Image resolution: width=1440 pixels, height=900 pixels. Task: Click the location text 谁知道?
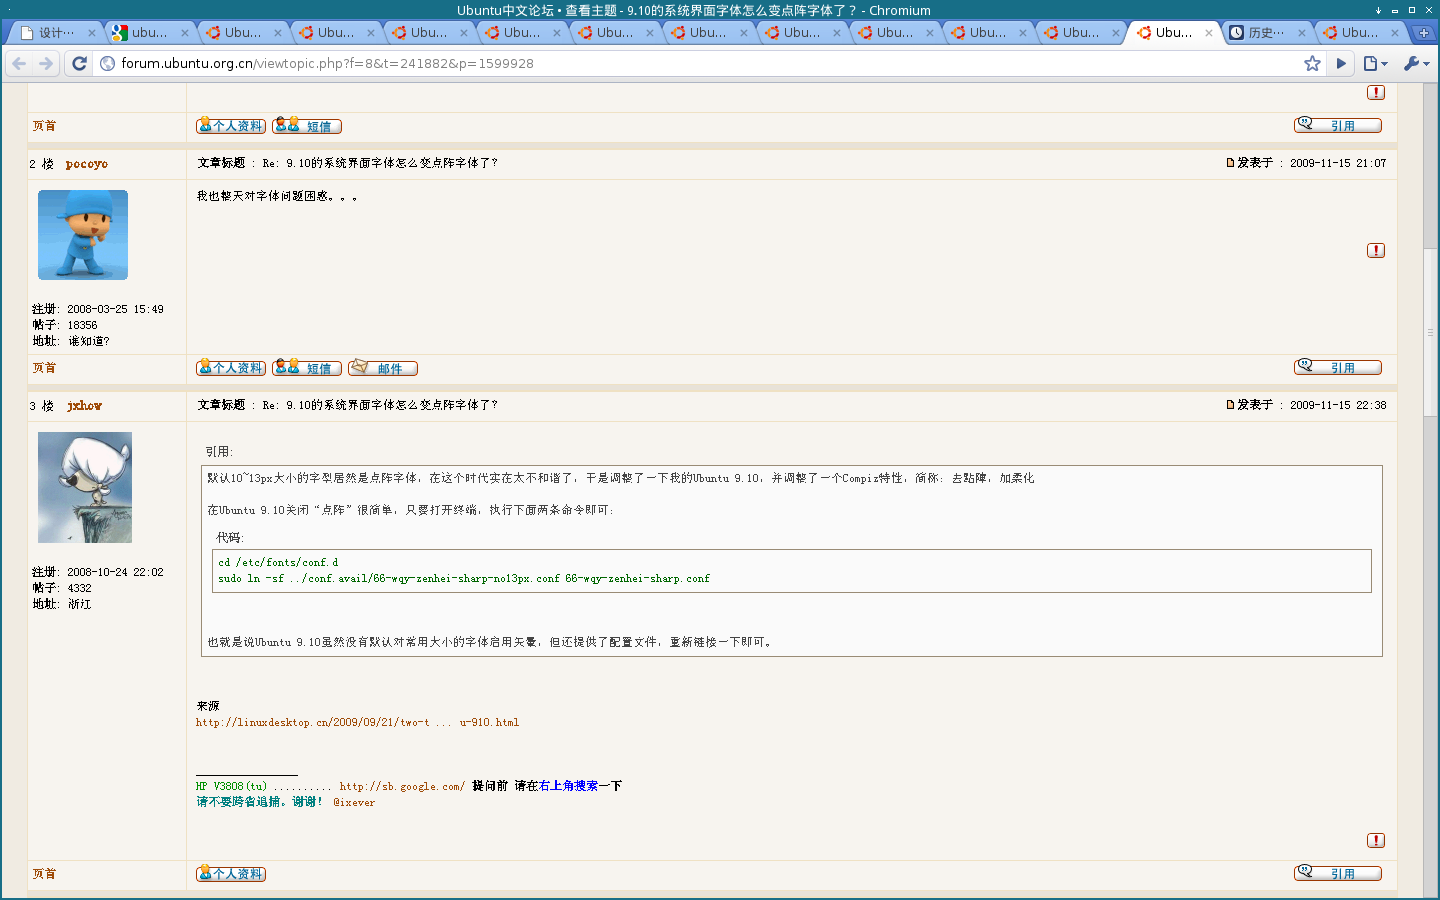pos(89,341)
